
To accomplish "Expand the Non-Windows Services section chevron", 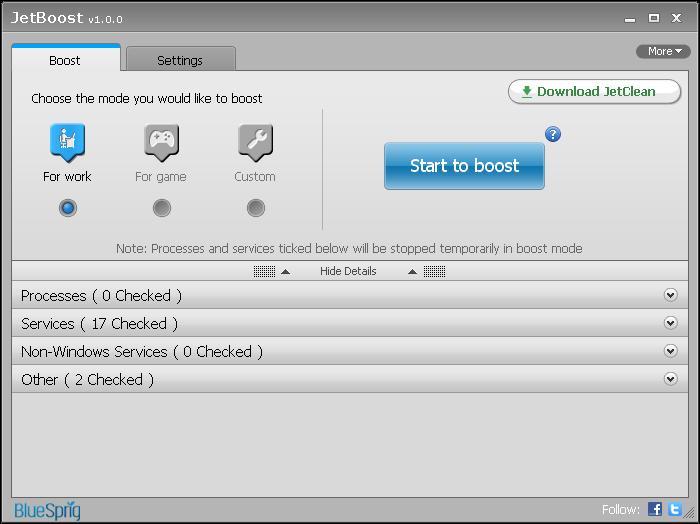I will point(671,351).
